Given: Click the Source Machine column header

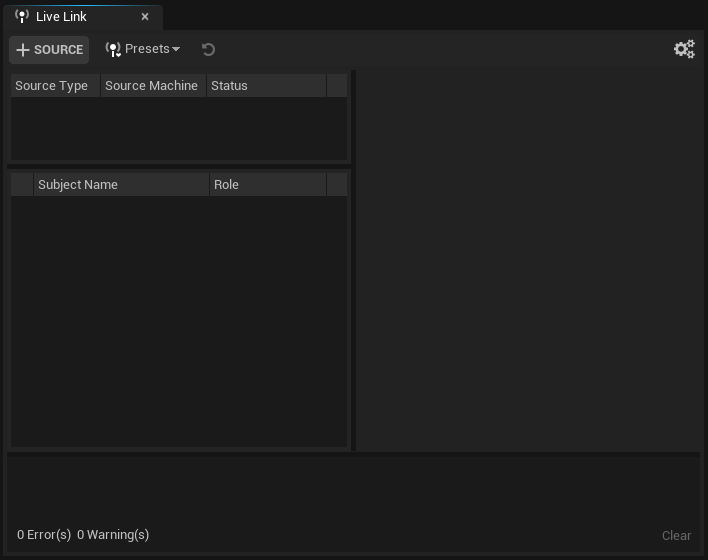Looking at the screenshot, I should tap(152, 86).
